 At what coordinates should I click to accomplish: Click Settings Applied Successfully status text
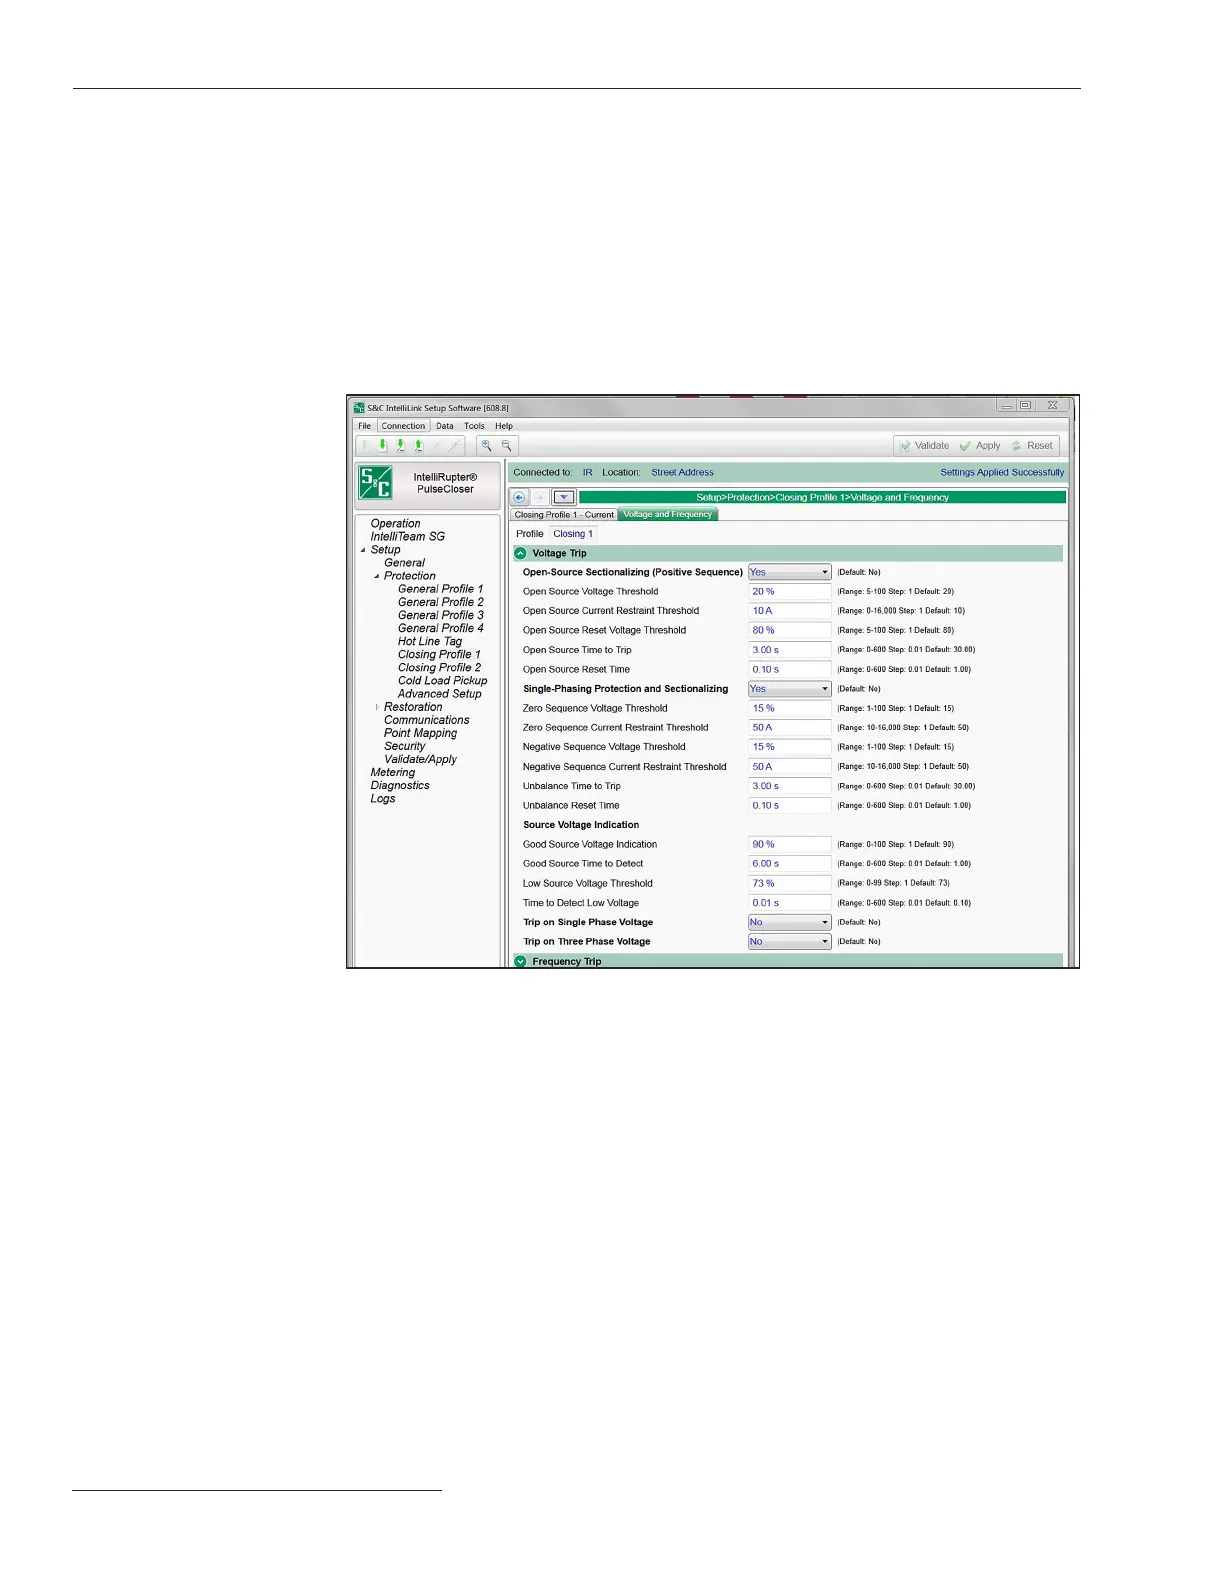click(x=1002, y=472)
